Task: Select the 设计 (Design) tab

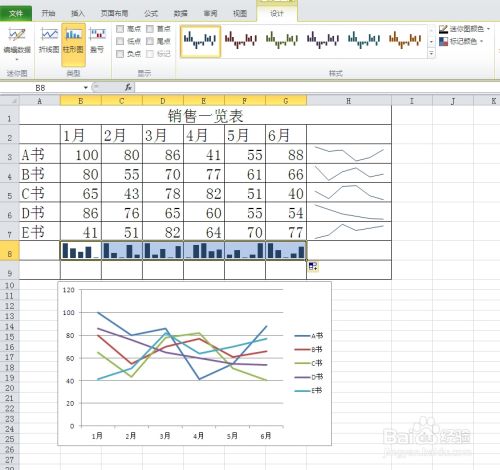Action: click(277, 13)
